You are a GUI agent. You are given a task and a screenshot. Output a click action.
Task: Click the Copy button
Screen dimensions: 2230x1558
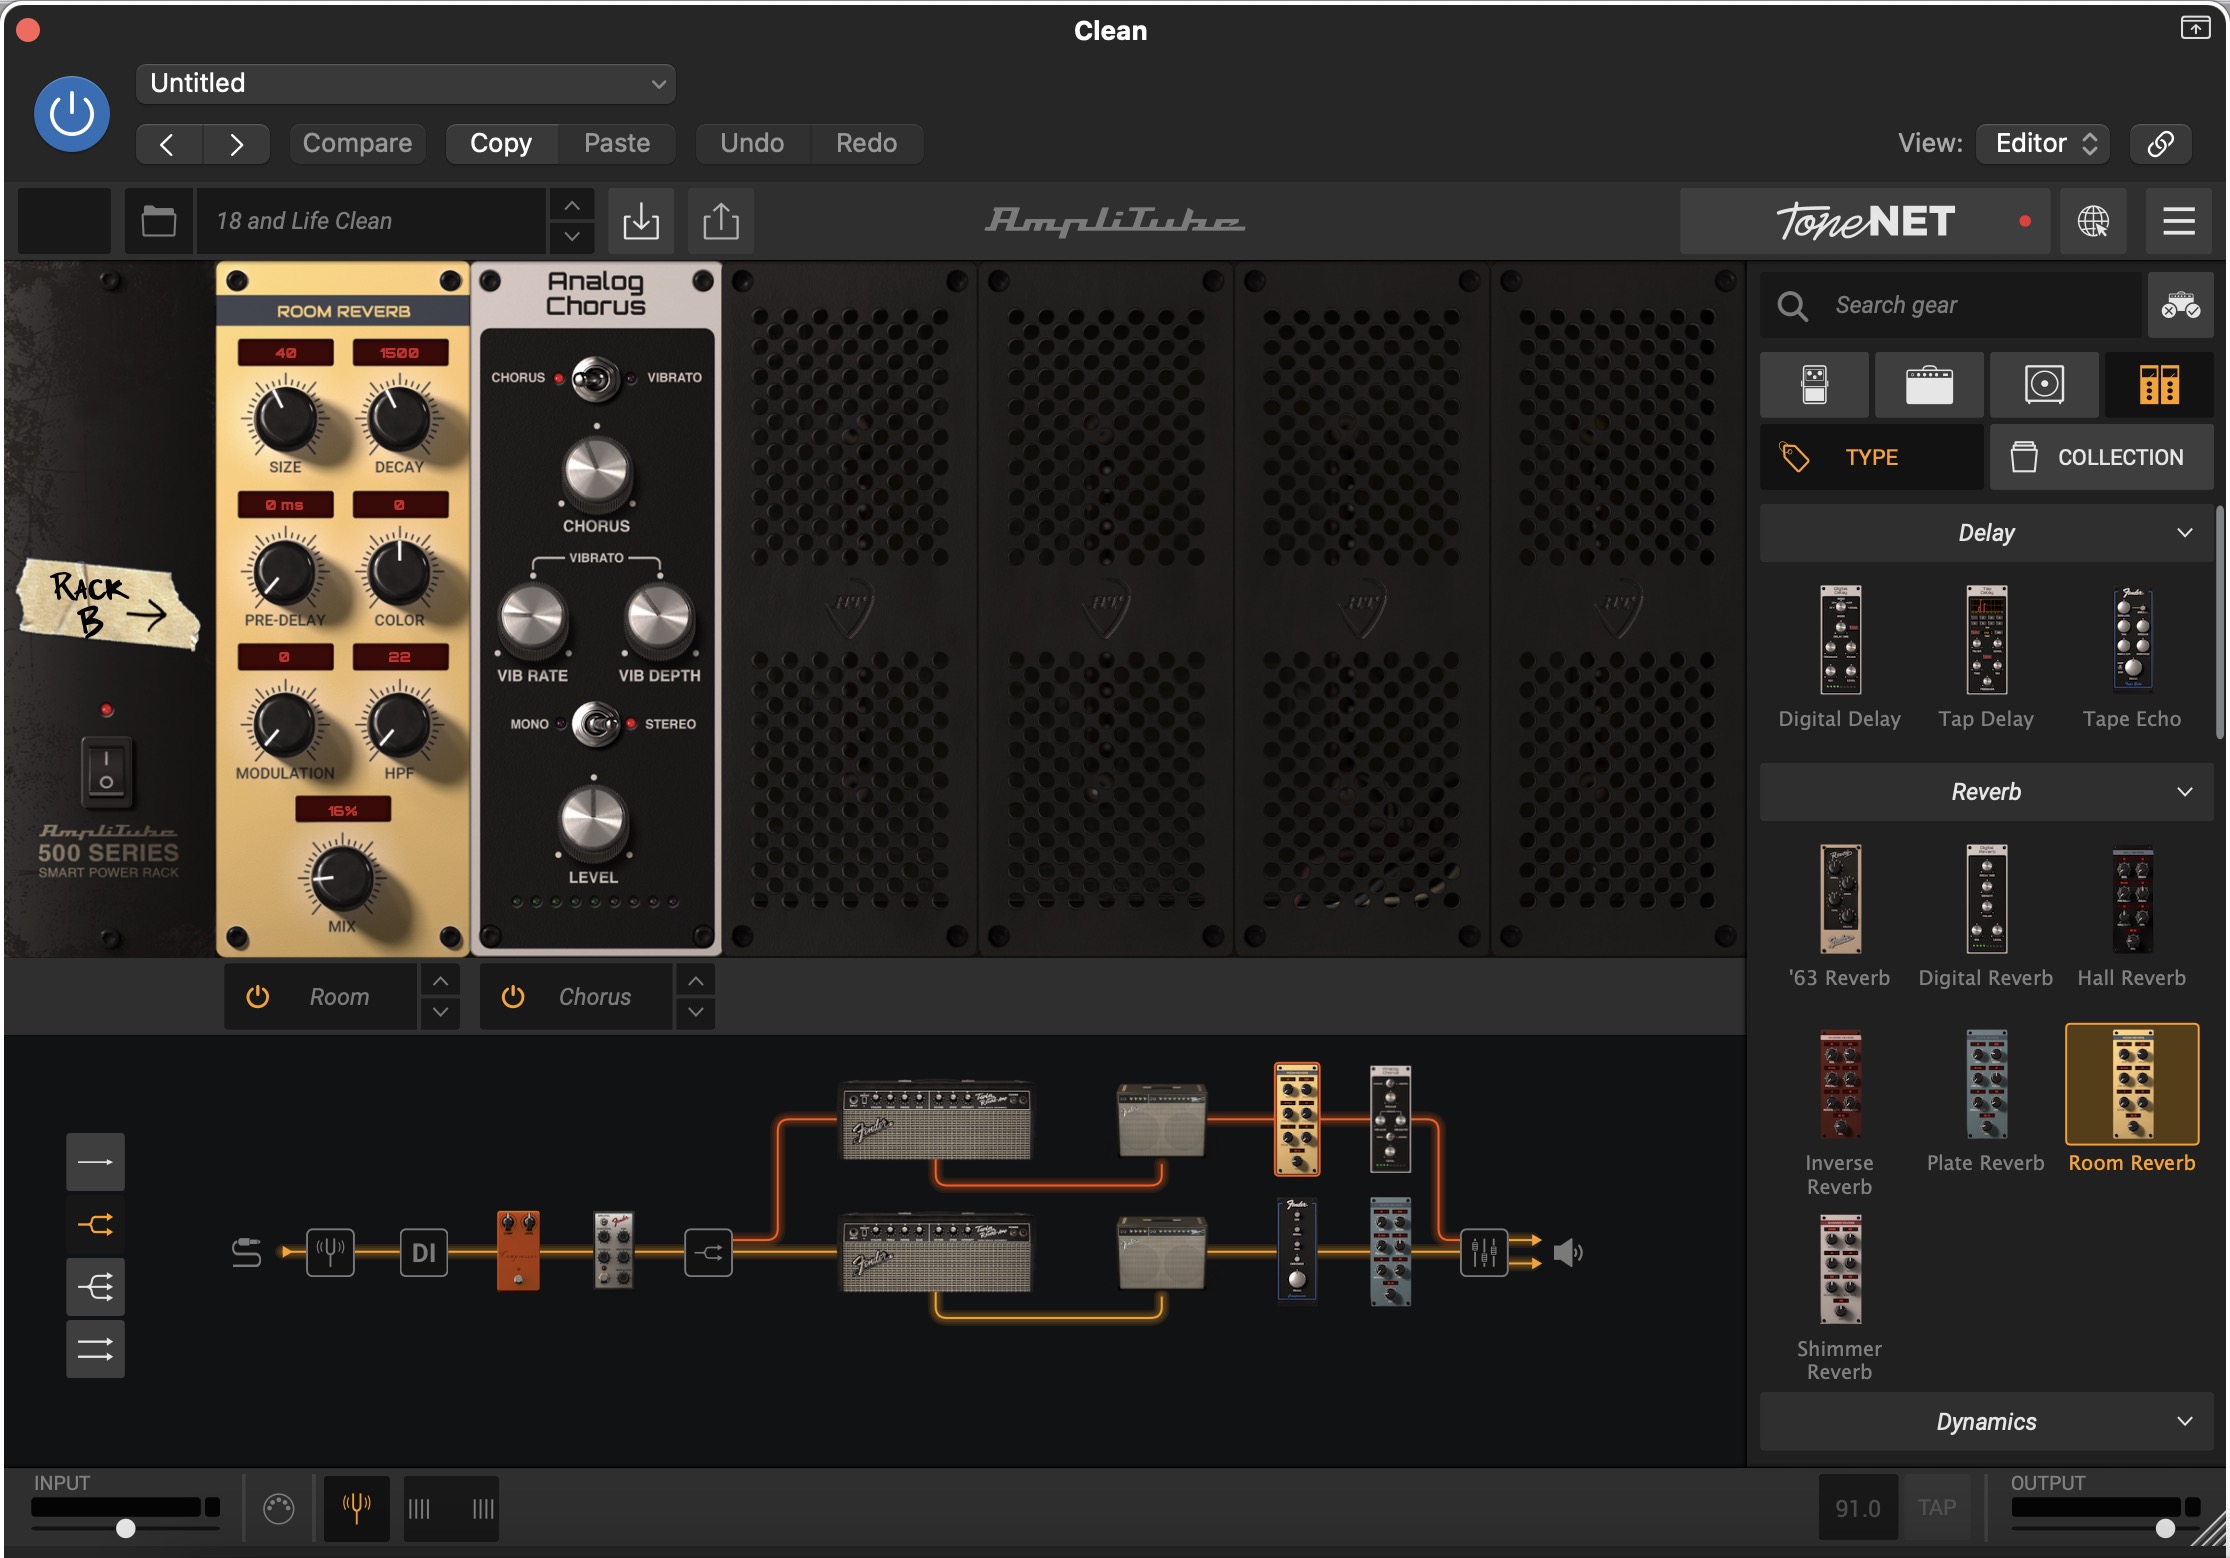pos(501,144)
